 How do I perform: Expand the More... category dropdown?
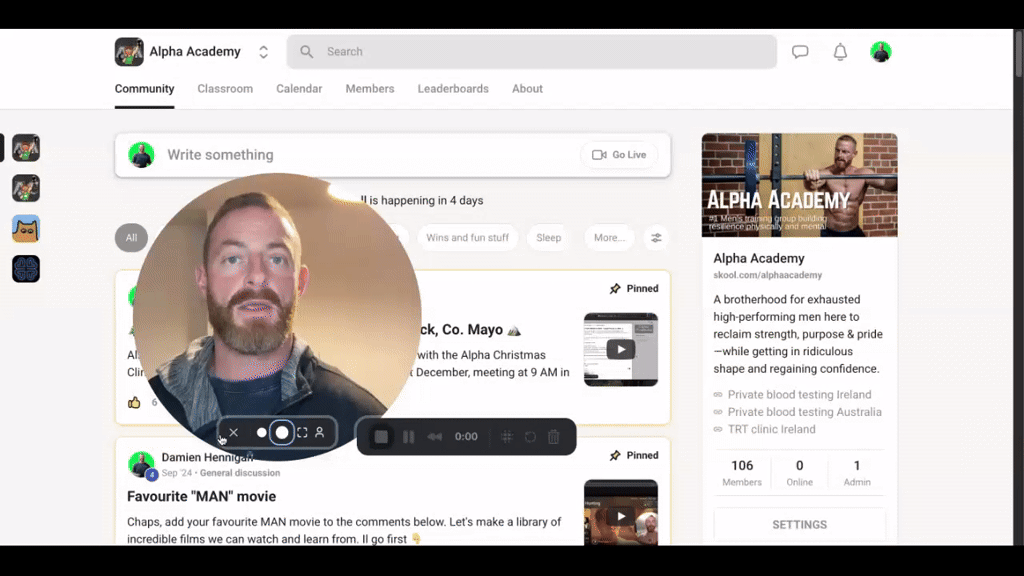tap(610, 238)
